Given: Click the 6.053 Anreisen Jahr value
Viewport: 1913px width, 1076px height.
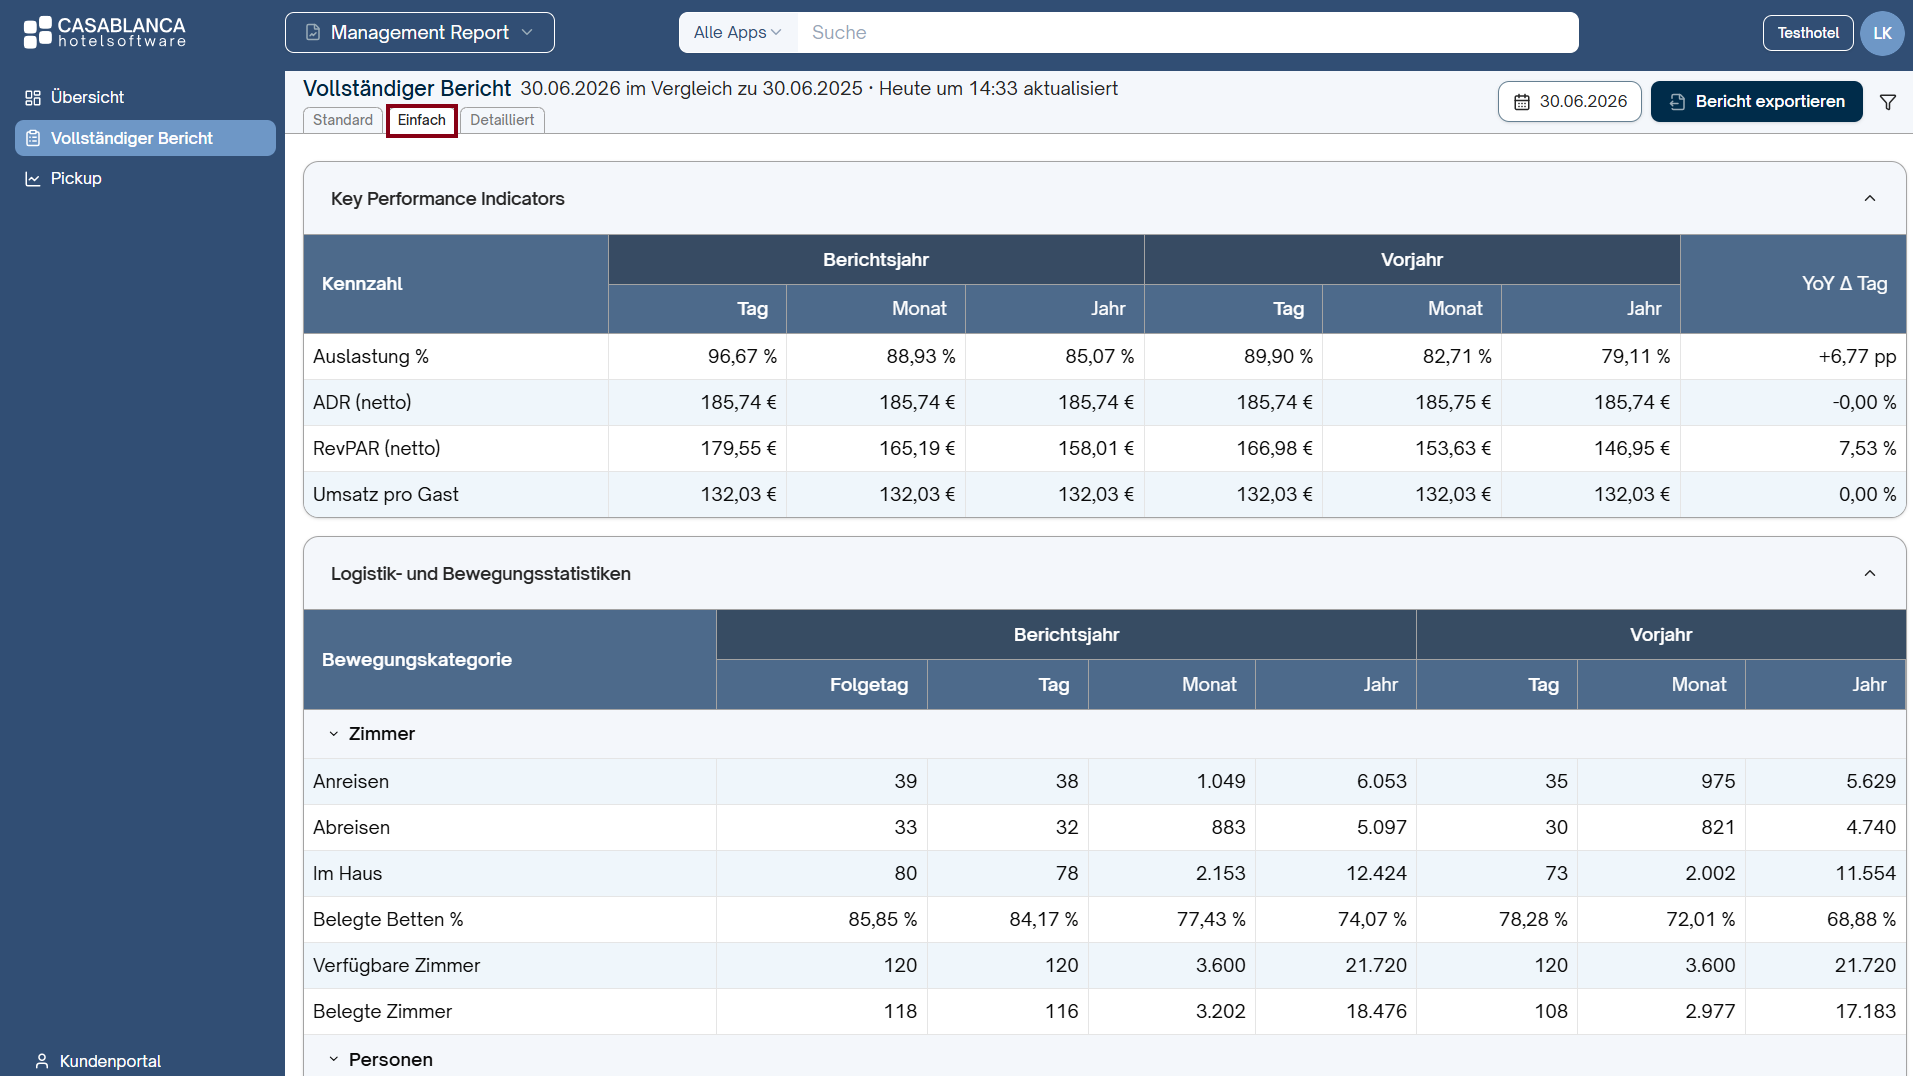Looking at the screenshot, I should click(x=1381, y=782).
